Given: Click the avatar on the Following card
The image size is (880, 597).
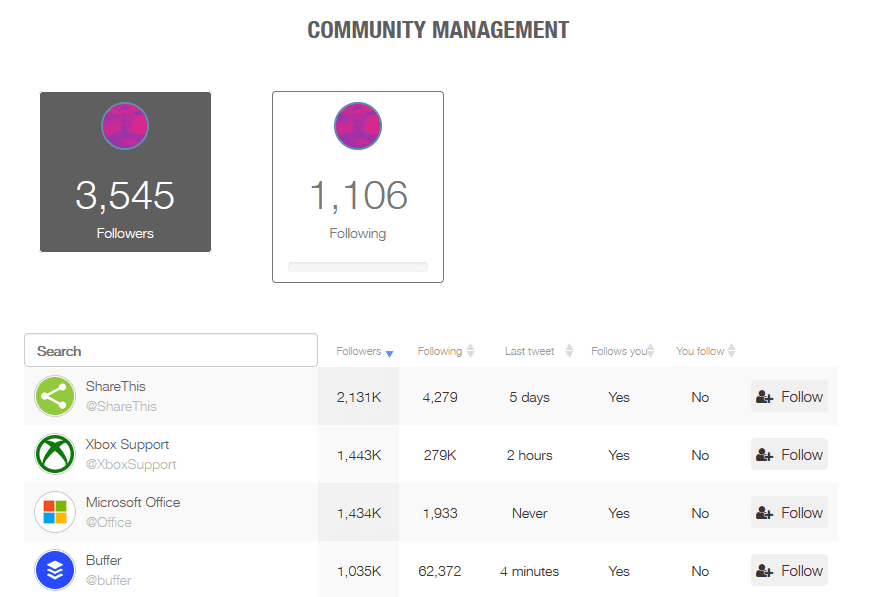Looking at the screenshot, I should click(358, 125).
